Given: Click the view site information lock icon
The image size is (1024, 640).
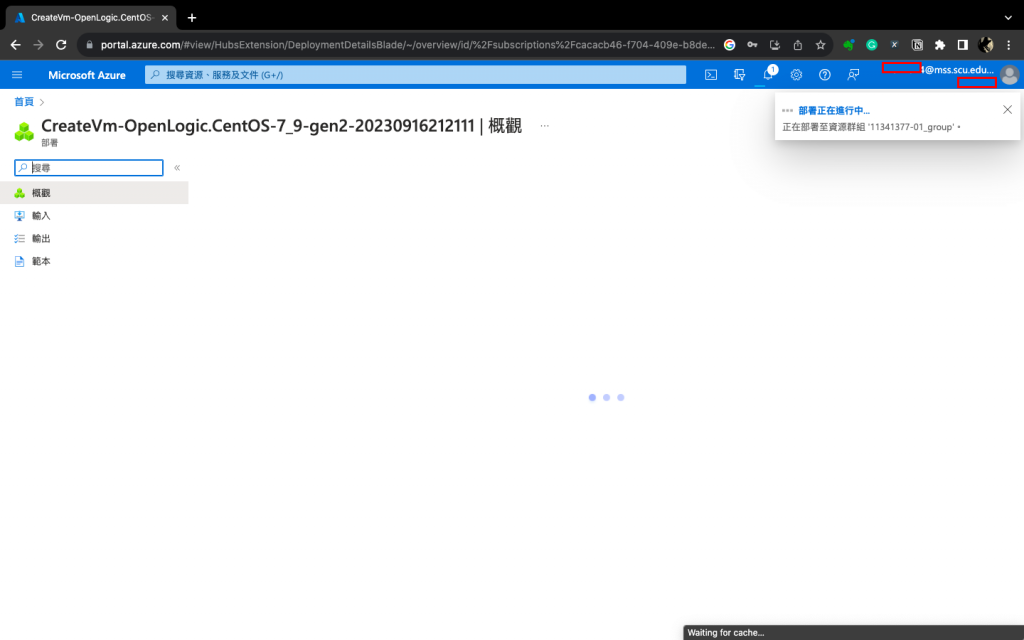Looking at the screenshot, I should [x=90, y=45].
